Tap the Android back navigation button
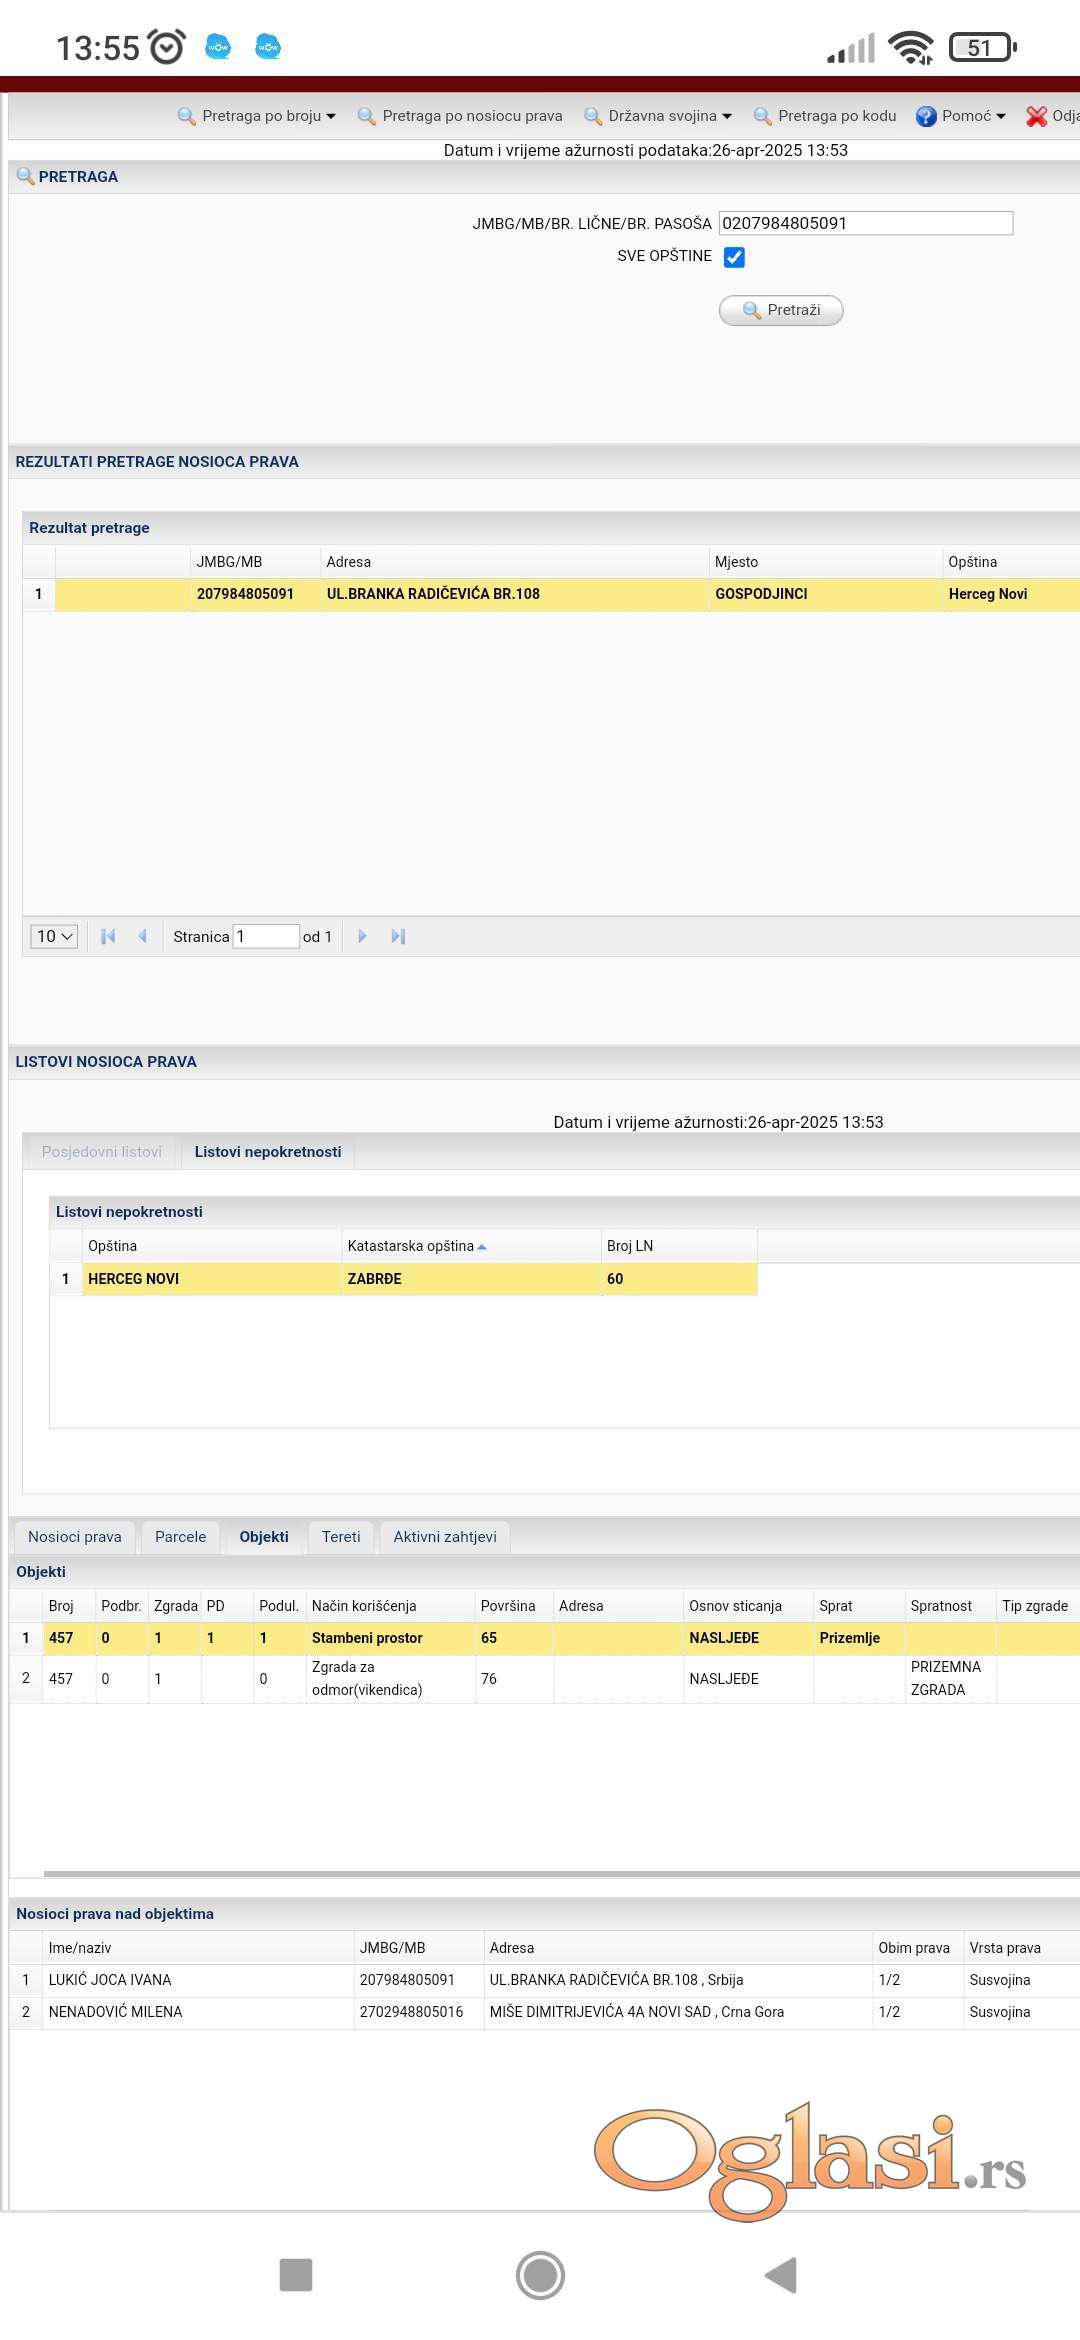Viewport: 1080px width, 2340px height. coord(781,2275)
